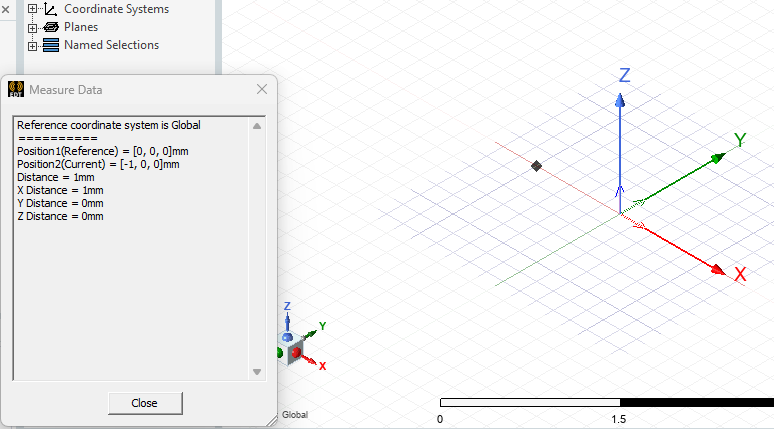Click the scale bar's 0 label
Viewport: 774px width, 429px height.
(x=440, y=419)
